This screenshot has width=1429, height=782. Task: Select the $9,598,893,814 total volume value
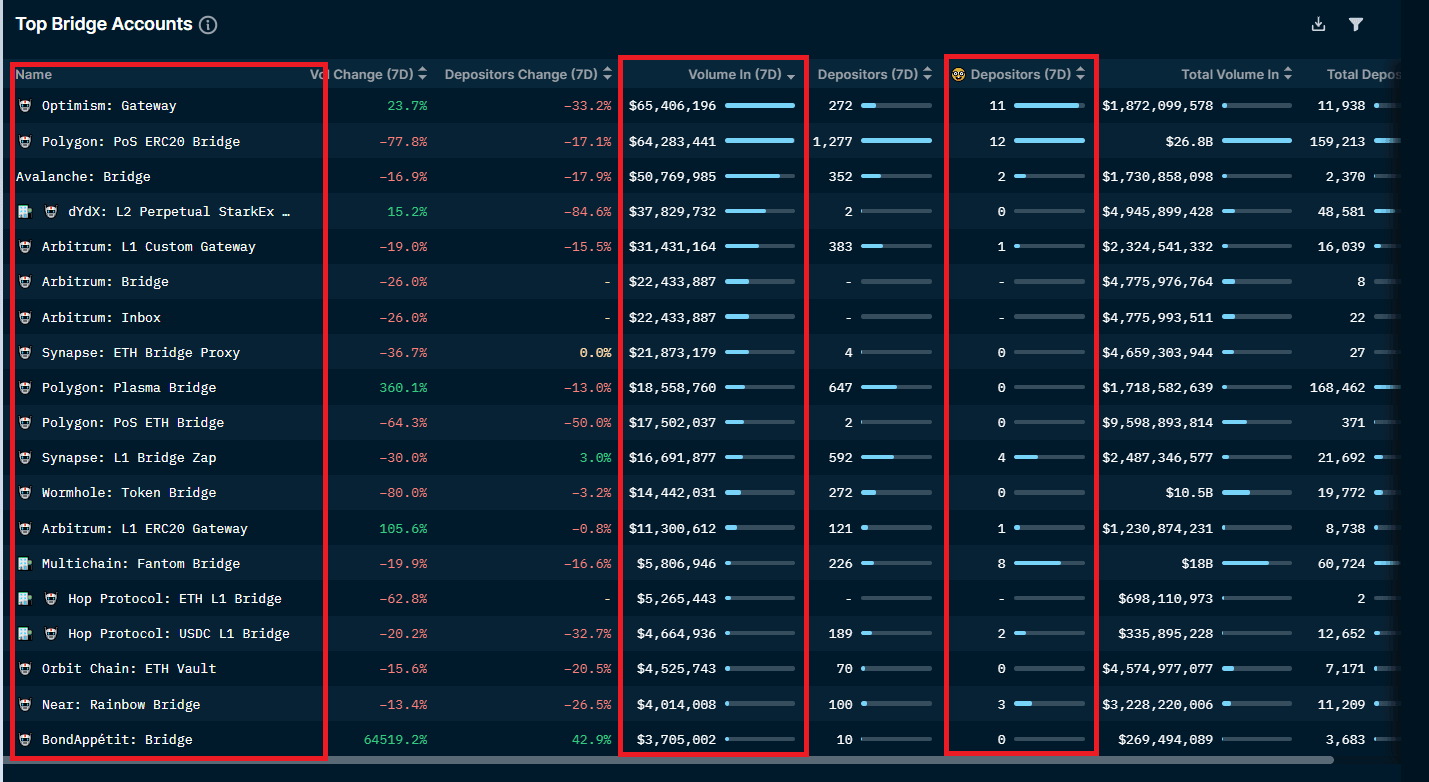tap(1158, 423)
